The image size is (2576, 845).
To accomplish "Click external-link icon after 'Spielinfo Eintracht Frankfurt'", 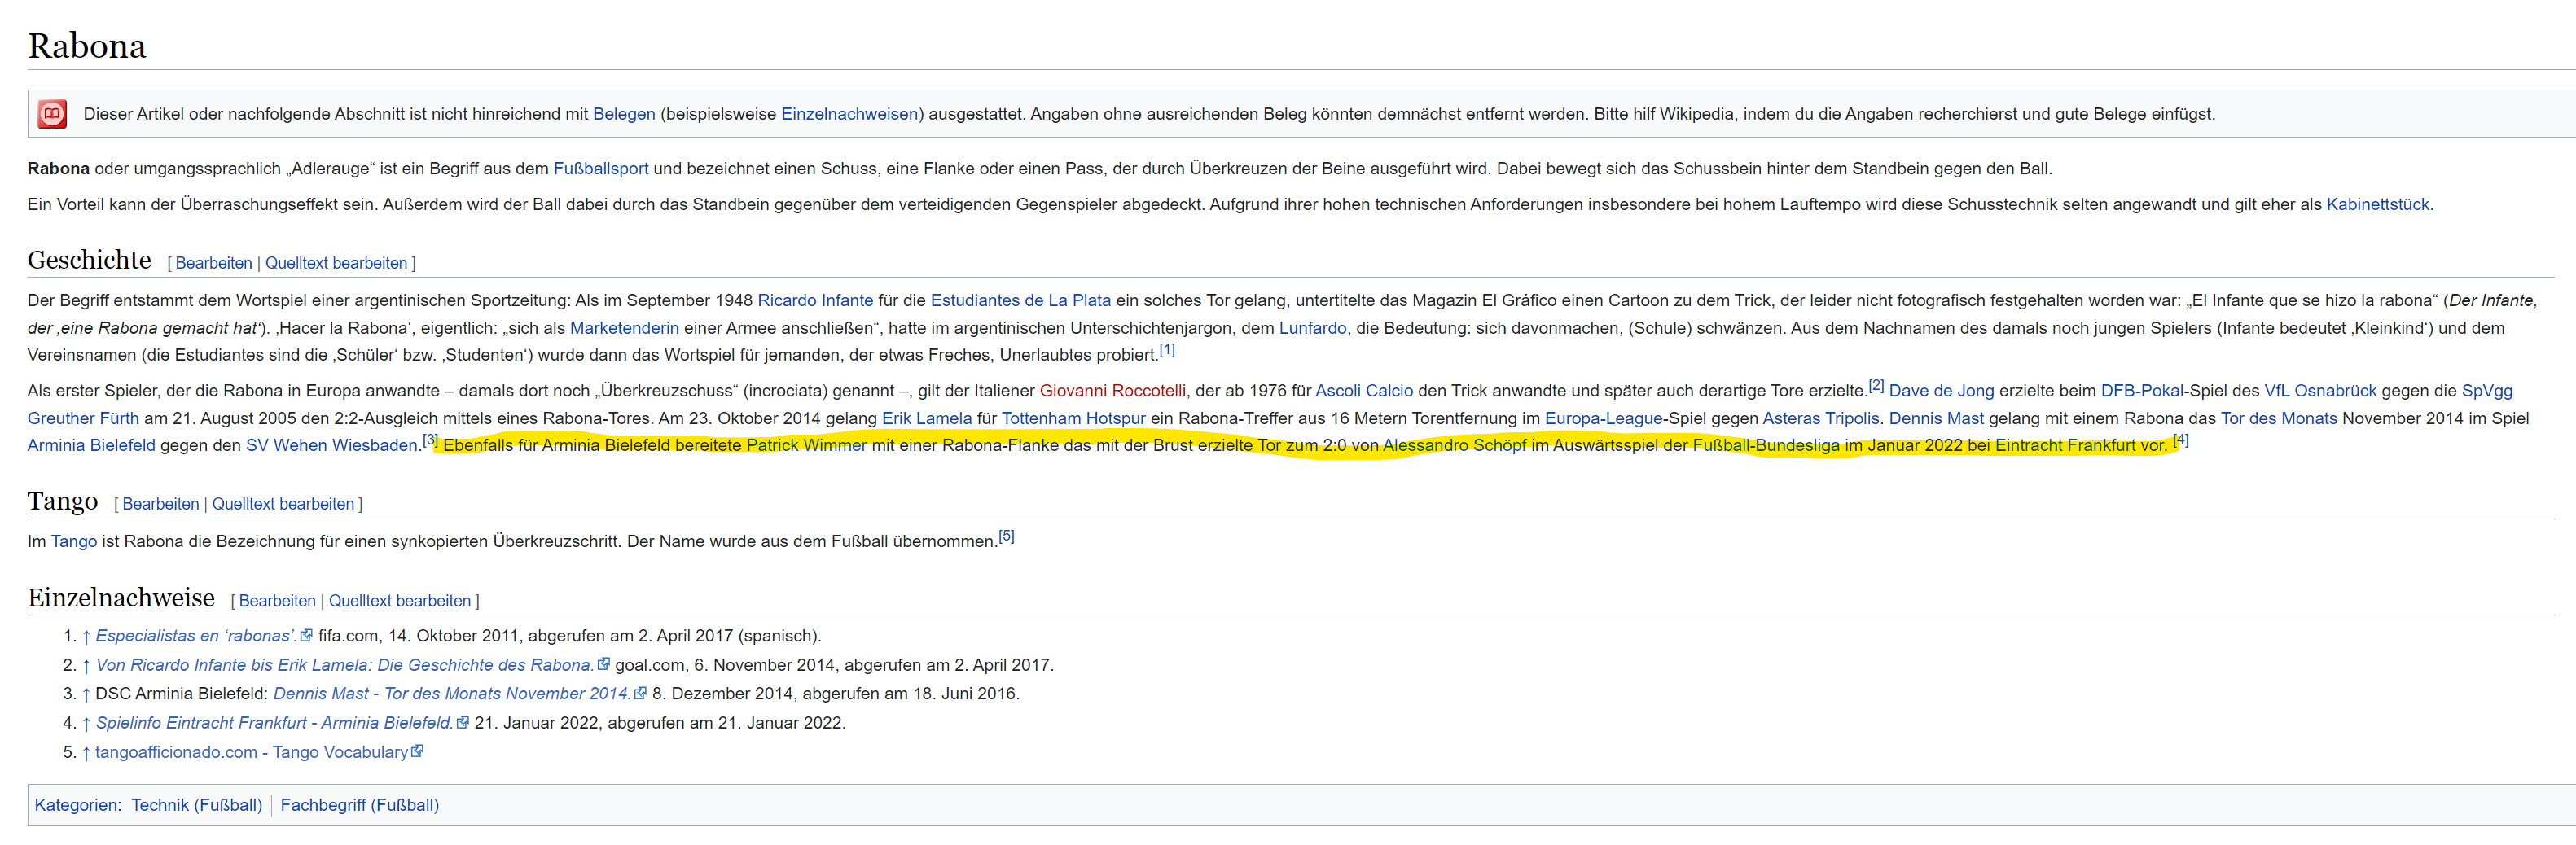I will (462, 722).
